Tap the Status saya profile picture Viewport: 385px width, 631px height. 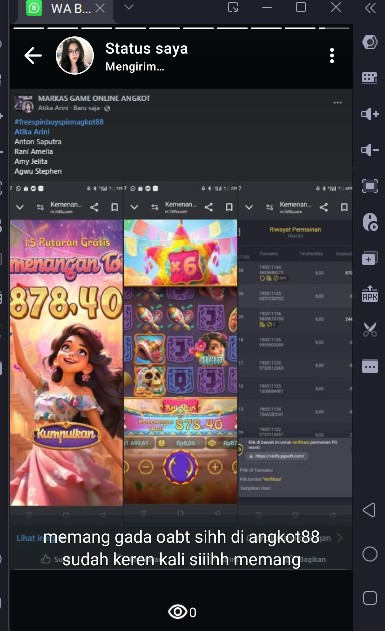pyautogui.click(x=75, y=56)
